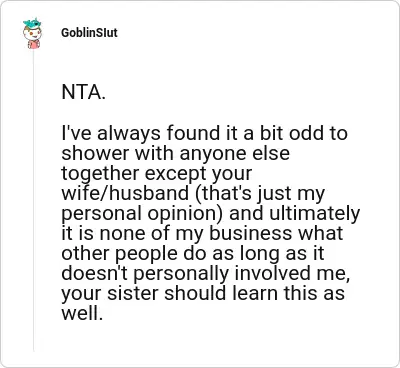Click the word "ultimately" in the comment
Viewport: 400px width, 368px height.
point(315,214)
